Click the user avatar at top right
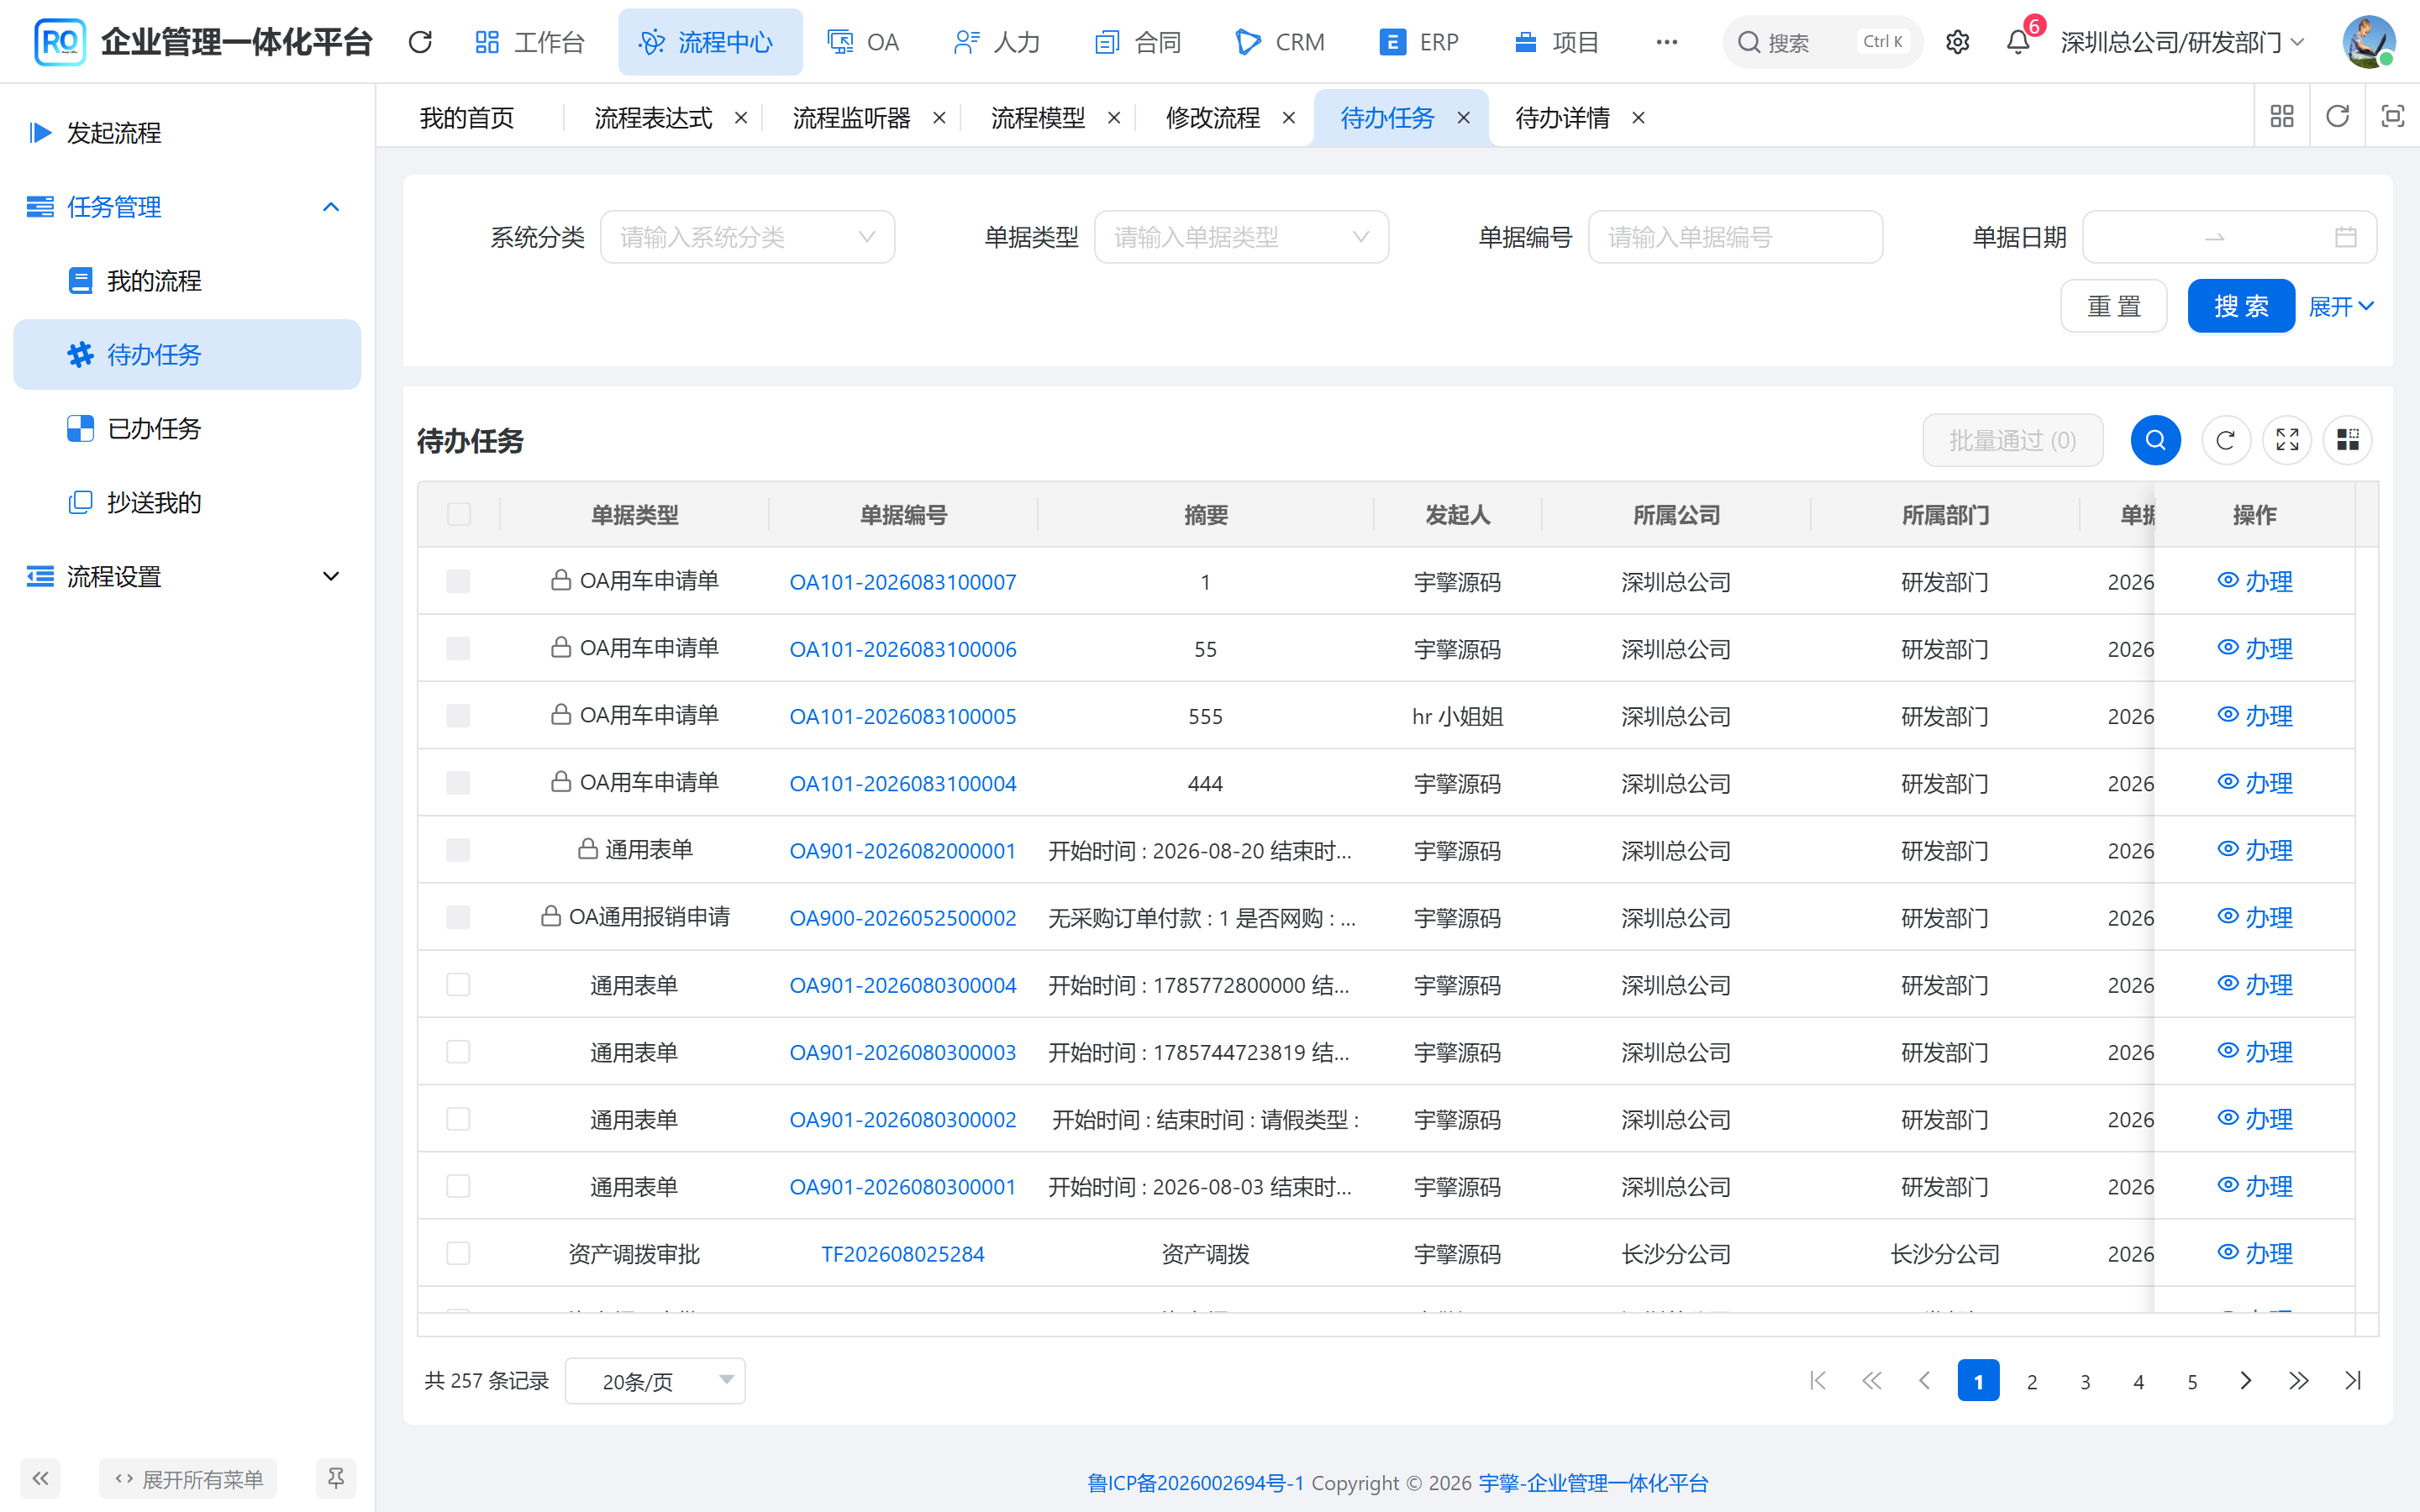This screenshot has width=2420, height=1512. click(2368, 42)
